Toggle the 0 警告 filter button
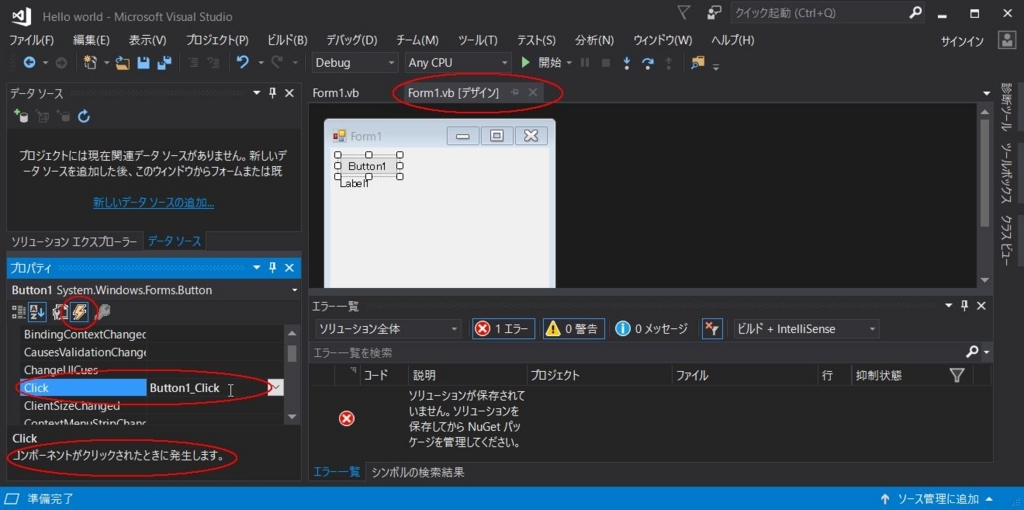Viewport: 1024px width, 510px height. pos(573,329)
